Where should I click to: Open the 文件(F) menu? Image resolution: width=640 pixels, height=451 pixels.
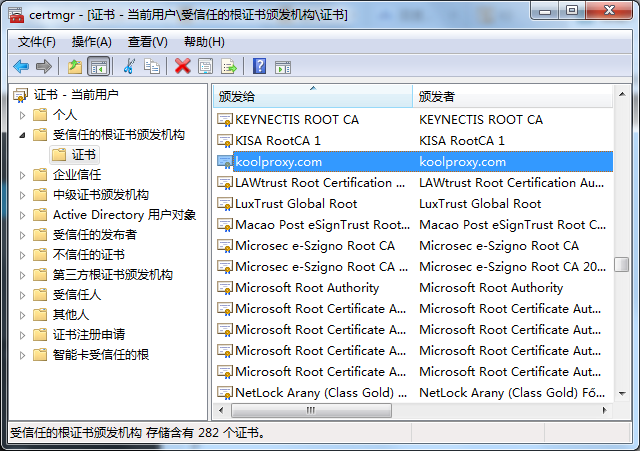point(37,42)
